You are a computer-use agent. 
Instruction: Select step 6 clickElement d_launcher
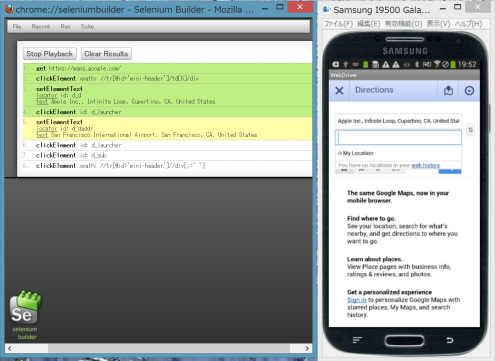pyautogui.click(x=168, y=145)
